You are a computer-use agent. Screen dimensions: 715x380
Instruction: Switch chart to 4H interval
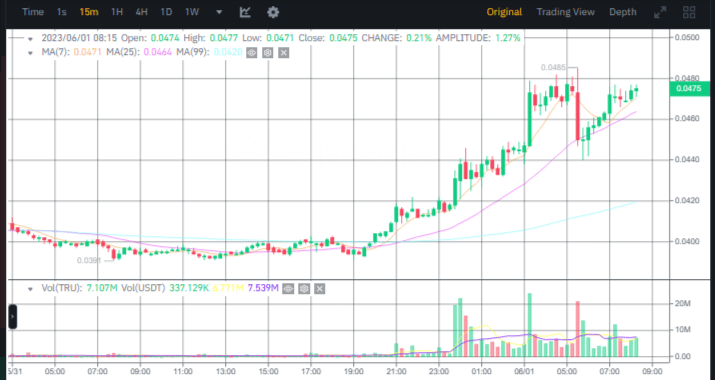[x=141, y=12]
